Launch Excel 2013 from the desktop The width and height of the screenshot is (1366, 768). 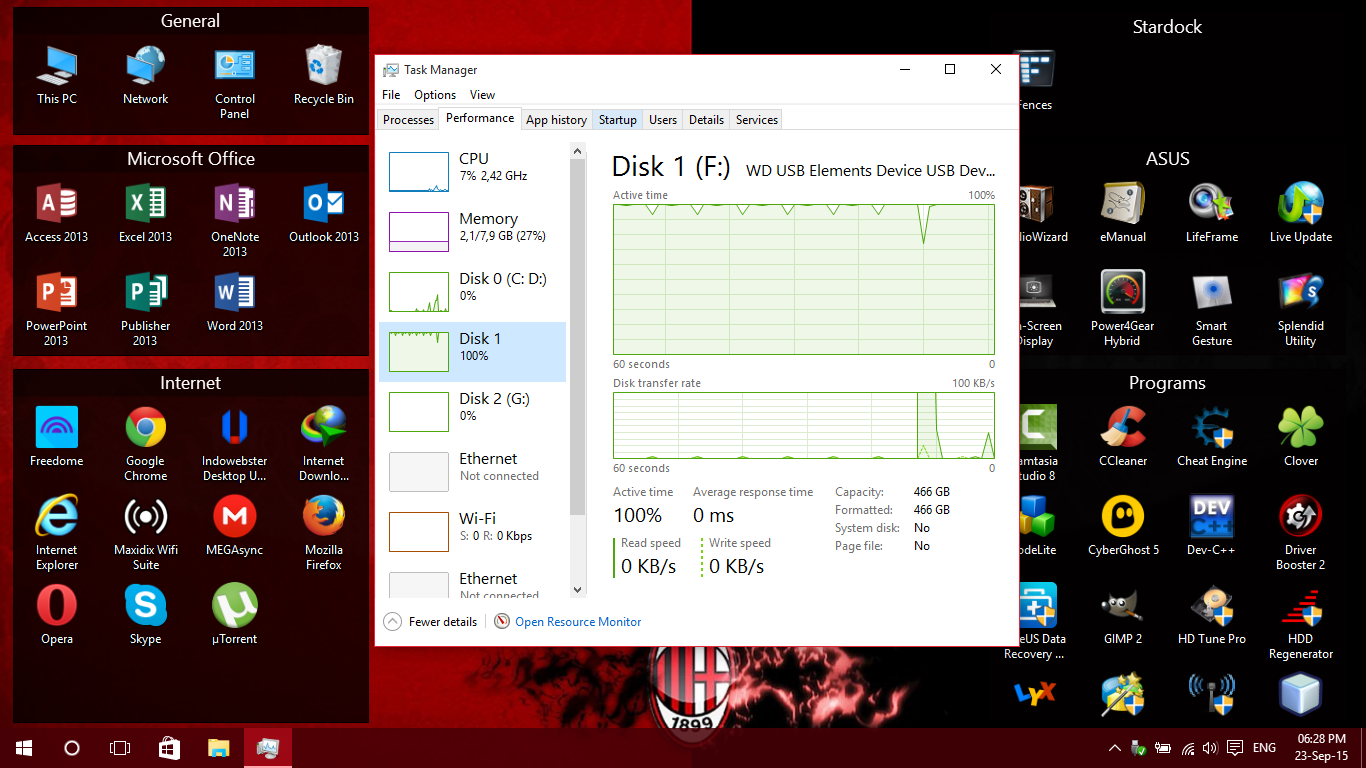pos(145,213)
